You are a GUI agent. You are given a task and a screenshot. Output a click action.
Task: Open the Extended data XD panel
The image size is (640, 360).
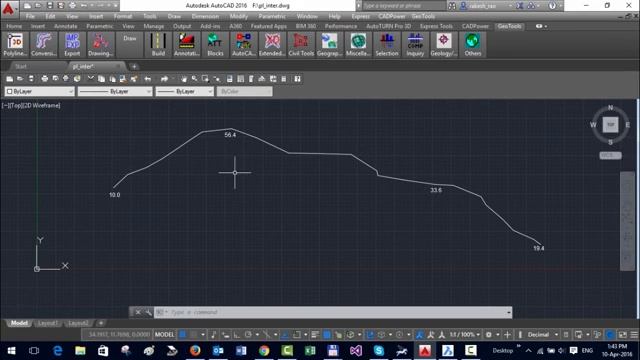tap(272, 45)
